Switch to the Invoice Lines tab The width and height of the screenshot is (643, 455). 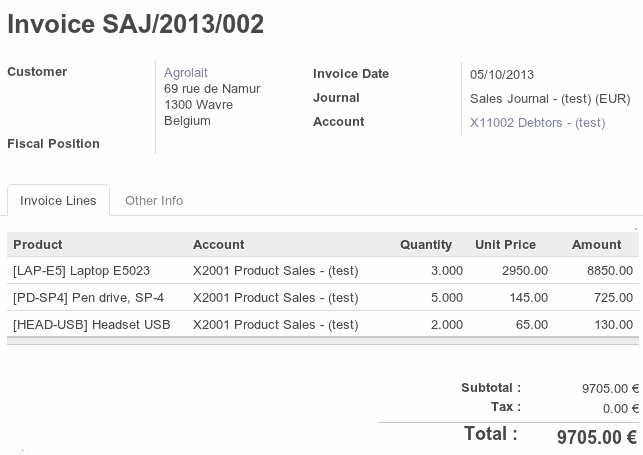click(58, 200)
